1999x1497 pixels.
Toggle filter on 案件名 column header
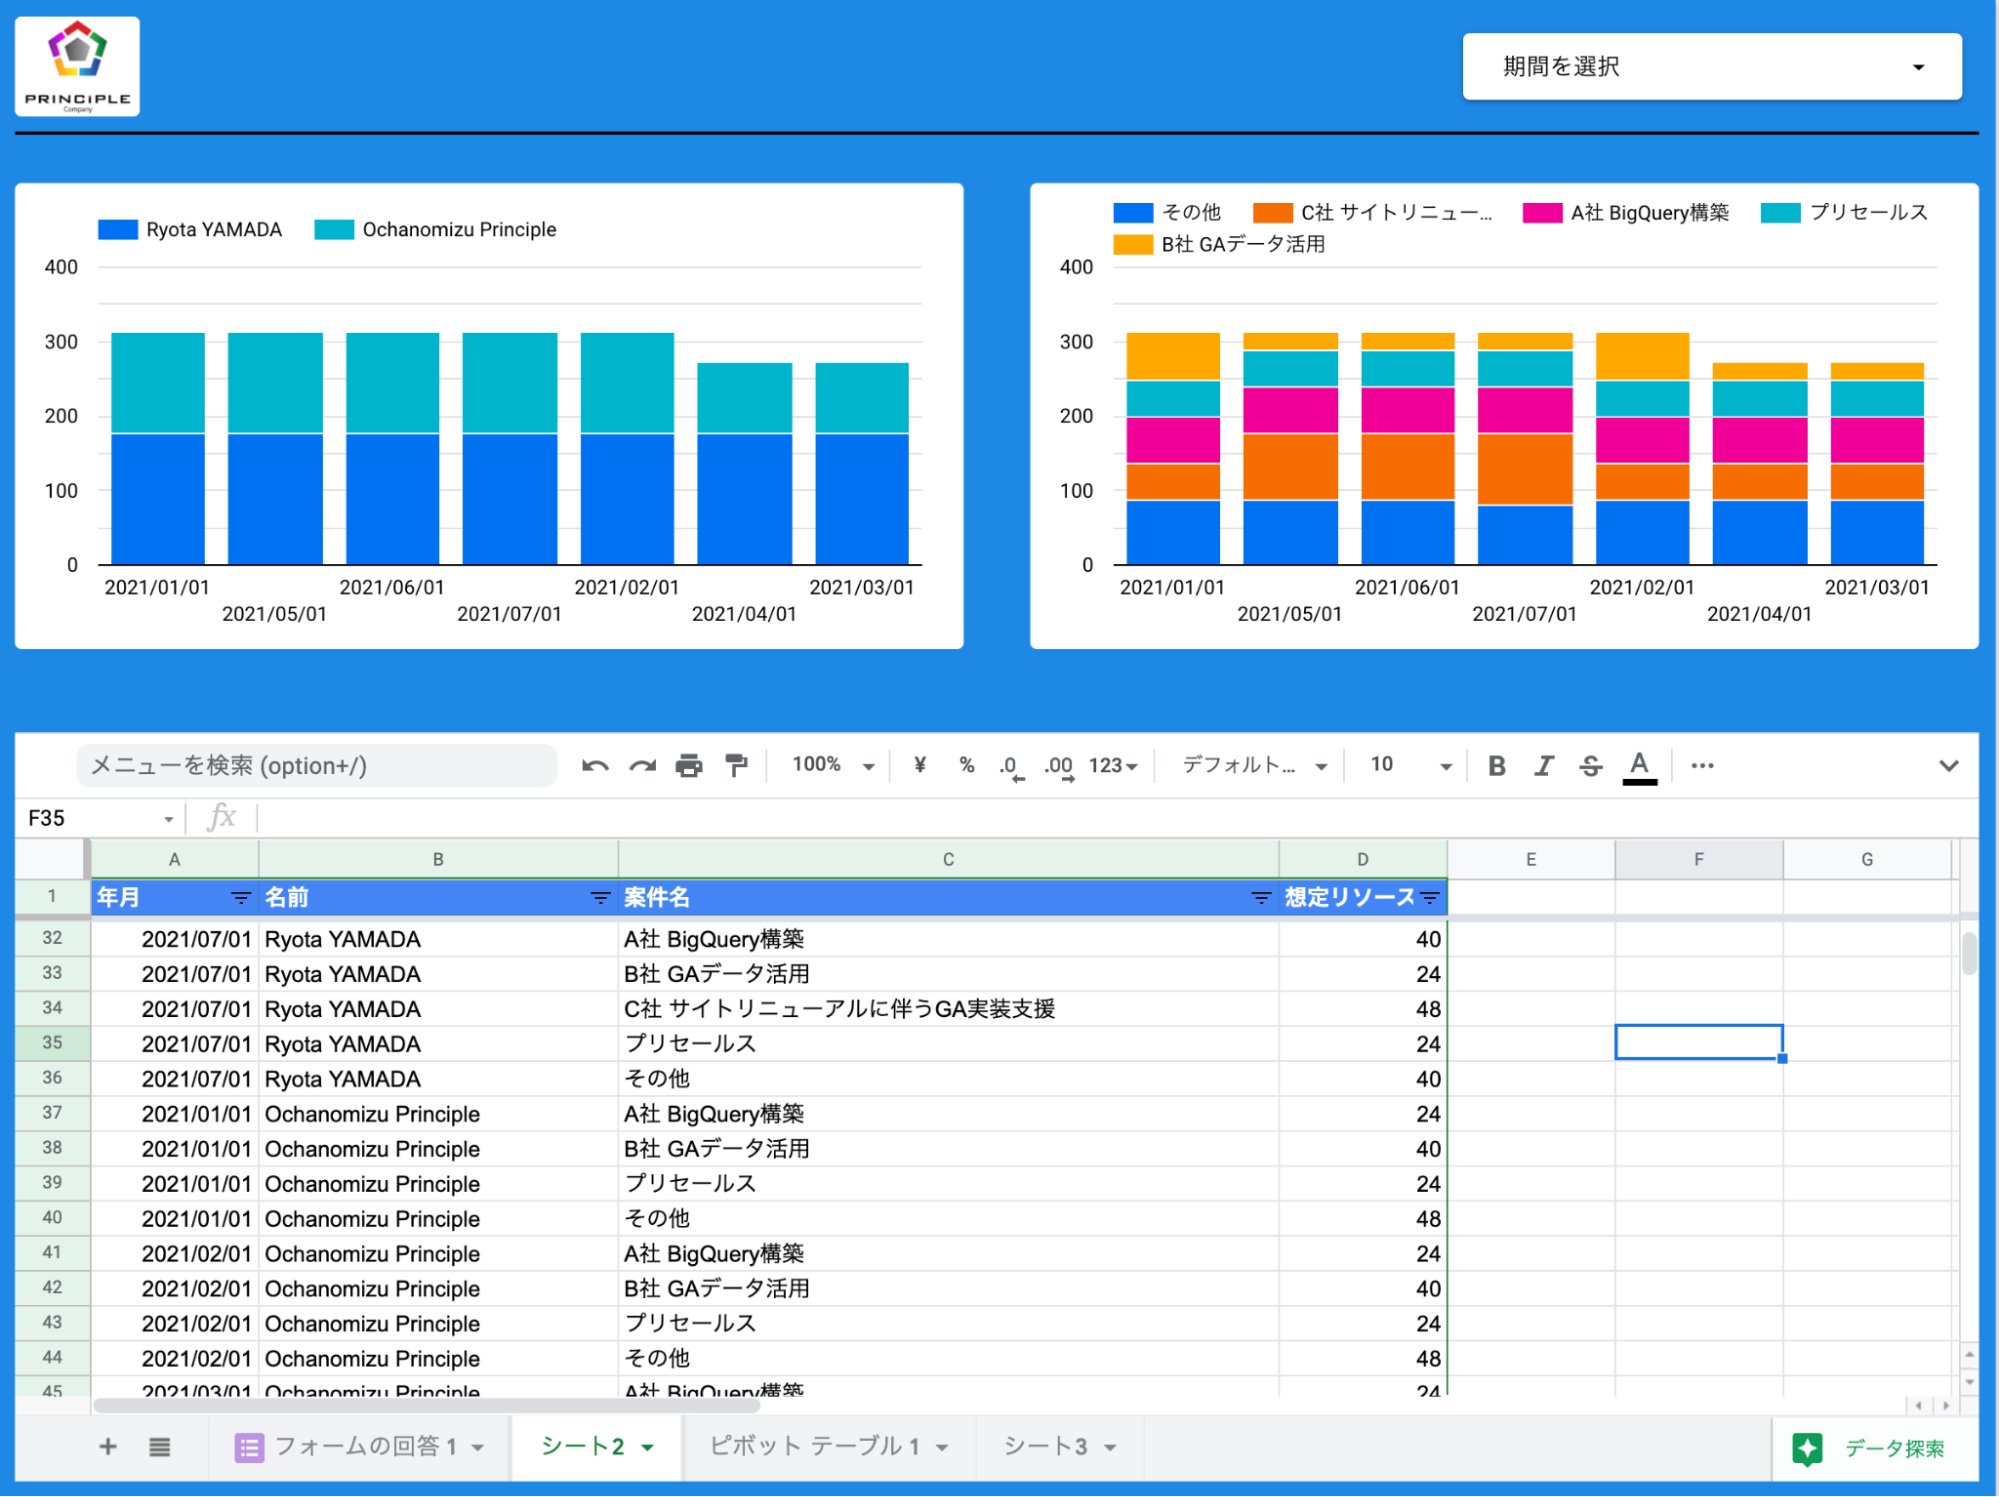click(x=1261, y=898)
